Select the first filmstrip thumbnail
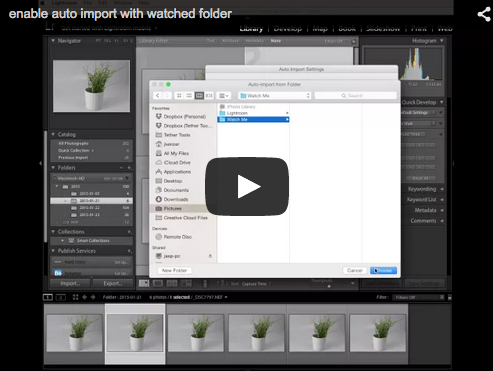Image resolution: width=493 pixels, height=371 pixels. 74,333
